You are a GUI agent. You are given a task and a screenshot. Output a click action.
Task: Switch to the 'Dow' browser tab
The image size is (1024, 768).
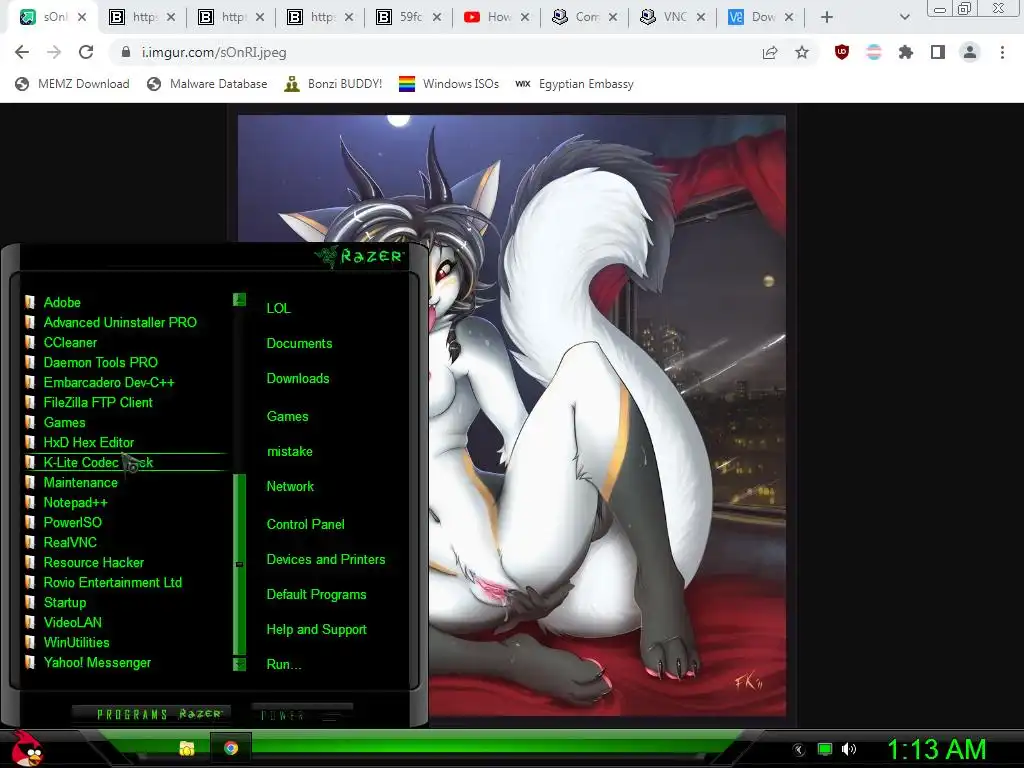[x=761, y=17]
